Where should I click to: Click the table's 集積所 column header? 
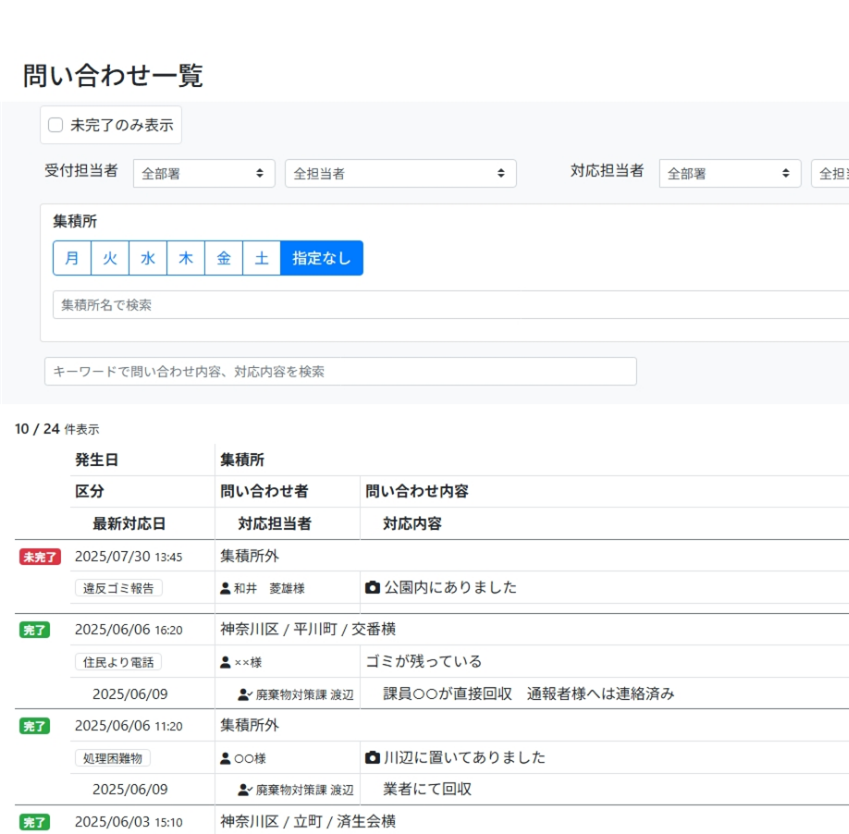tap(242, 460)
